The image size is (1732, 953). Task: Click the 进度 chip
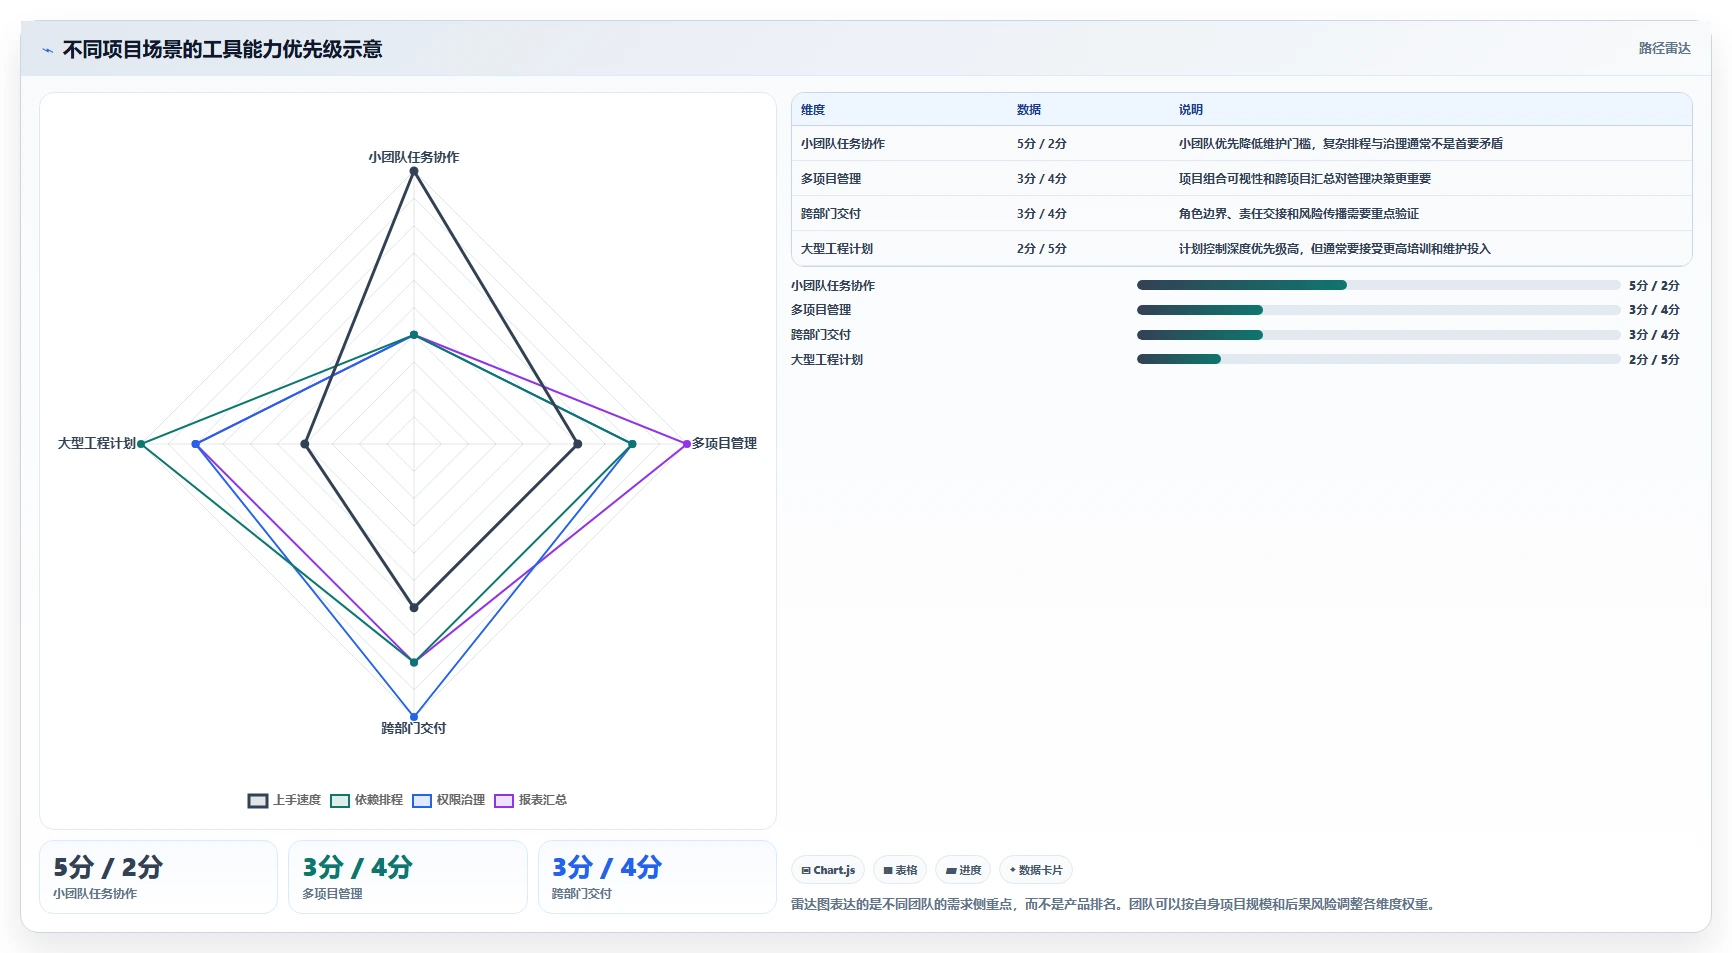[x=963, y=870]
